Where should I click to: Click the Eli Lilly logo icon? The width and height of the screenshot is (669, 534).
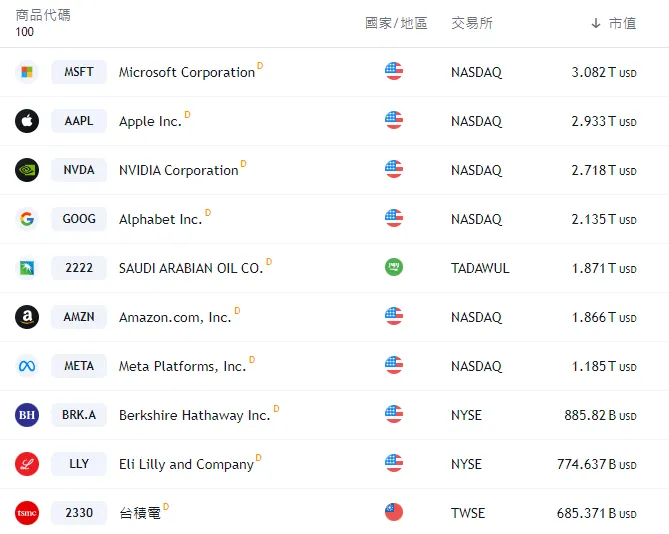(27, 464)
